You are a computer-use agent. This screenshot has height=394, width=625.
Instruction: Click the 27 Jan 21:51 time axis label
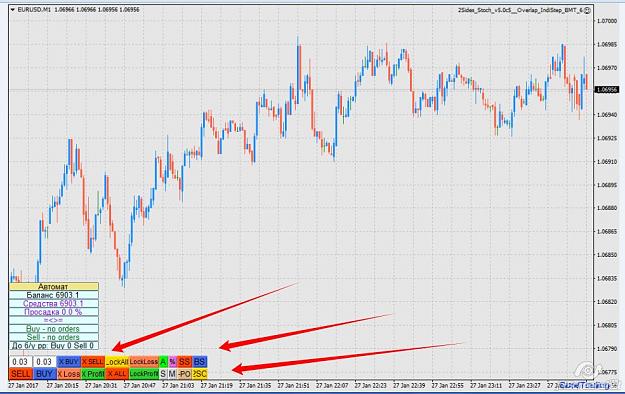click(293, 386)
